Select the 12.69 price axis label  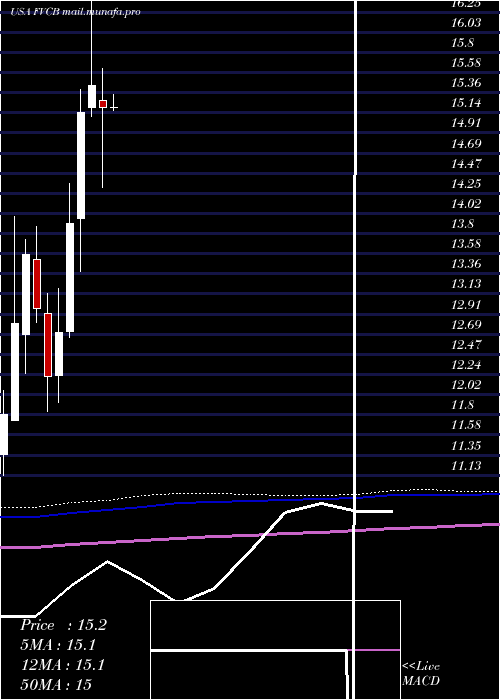click(x=466, y=325)
